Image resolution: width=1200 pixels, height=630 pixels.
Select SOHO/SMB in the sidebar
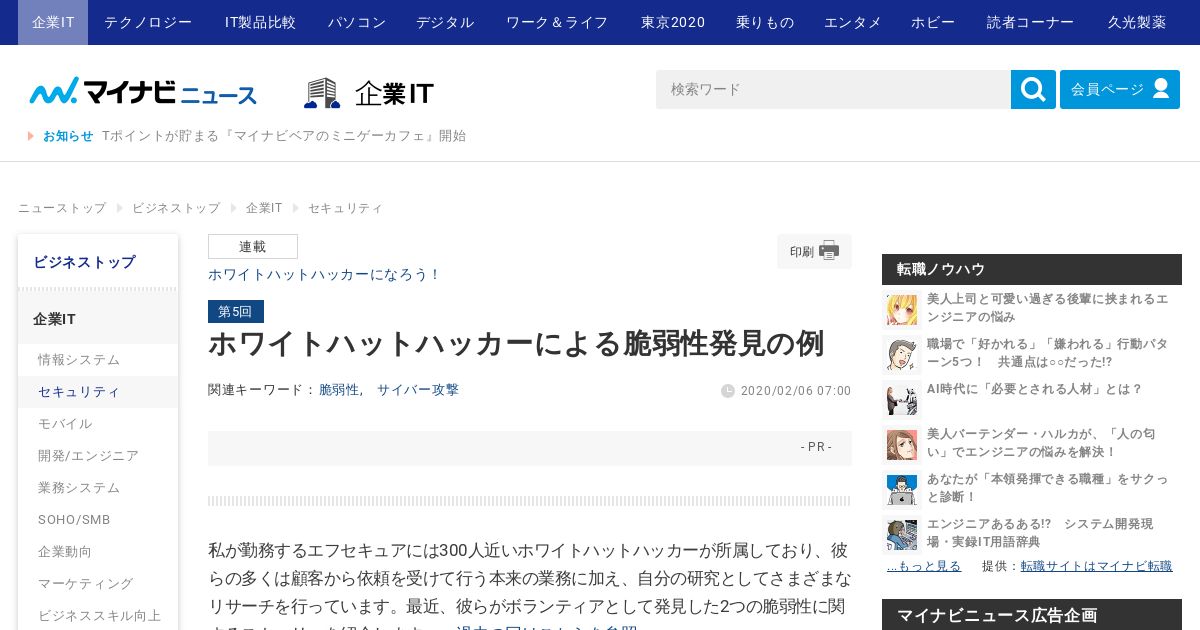coord(98,520)
